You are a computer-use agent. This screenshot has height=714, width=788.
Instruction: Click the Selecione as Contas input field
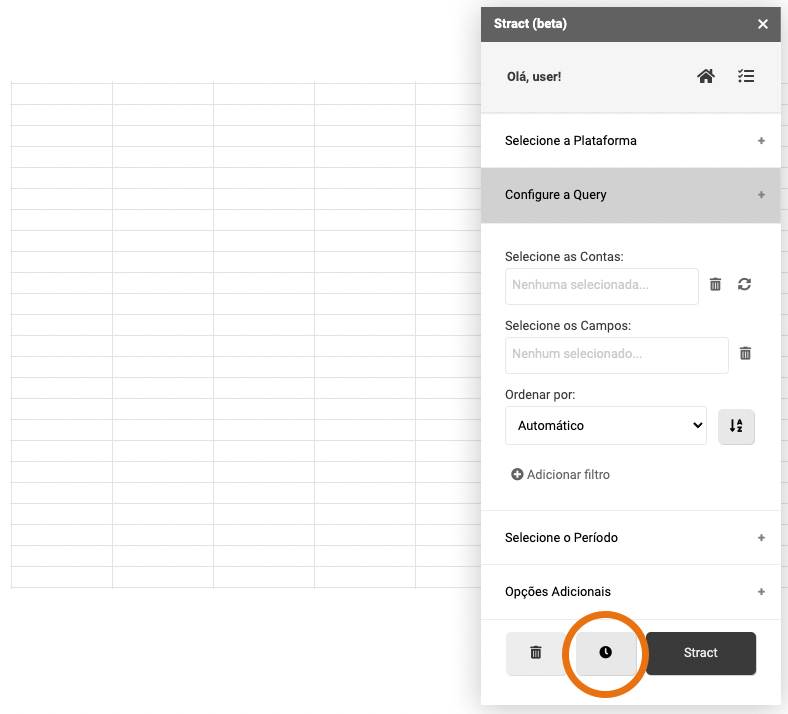(601, 285)
